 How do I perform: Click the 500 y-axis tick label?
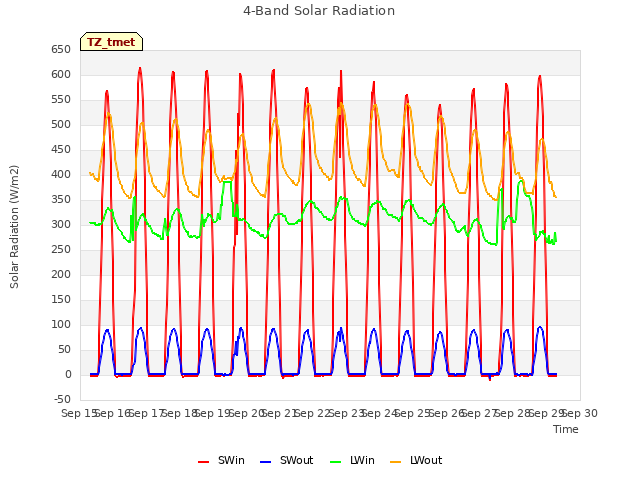coord(61,124)
